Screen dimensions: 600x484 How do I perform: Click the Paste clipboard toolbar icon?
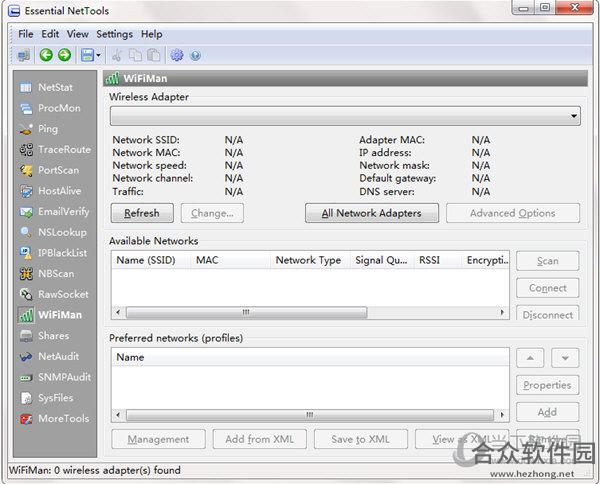tap(154, 55)
